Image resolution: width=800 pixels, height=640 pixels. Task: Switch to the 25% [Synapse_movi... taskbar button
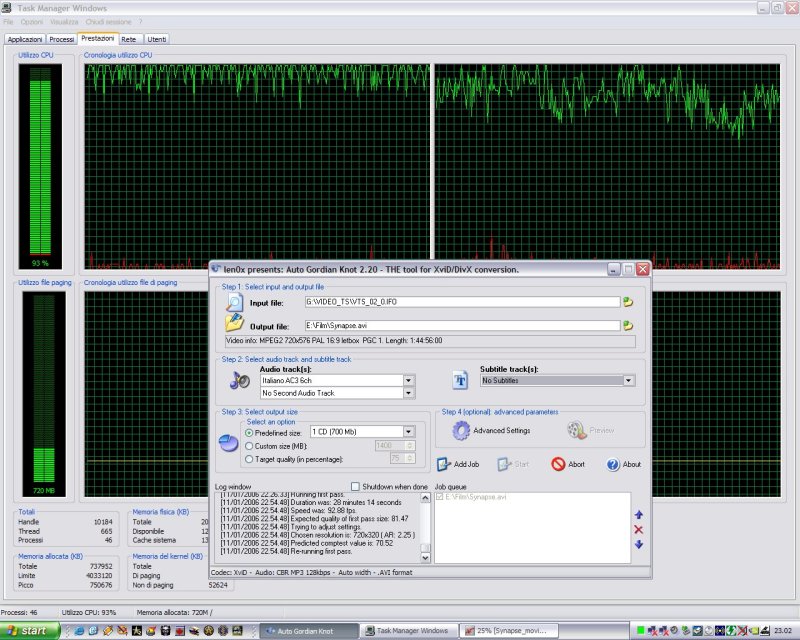pos(509,631)
